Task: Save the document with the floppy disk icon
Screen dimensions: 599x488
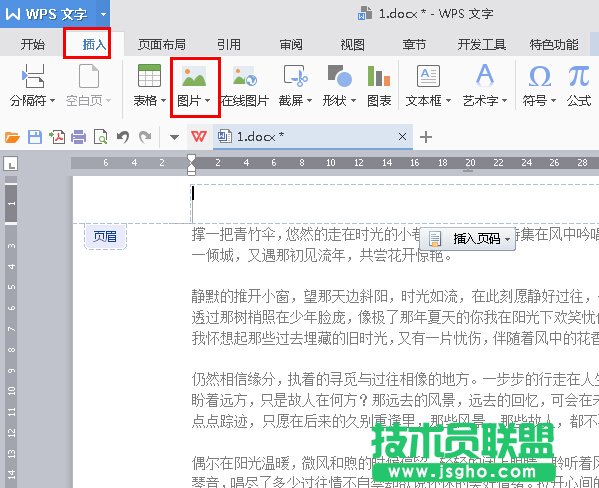Action: coord(35,137)
